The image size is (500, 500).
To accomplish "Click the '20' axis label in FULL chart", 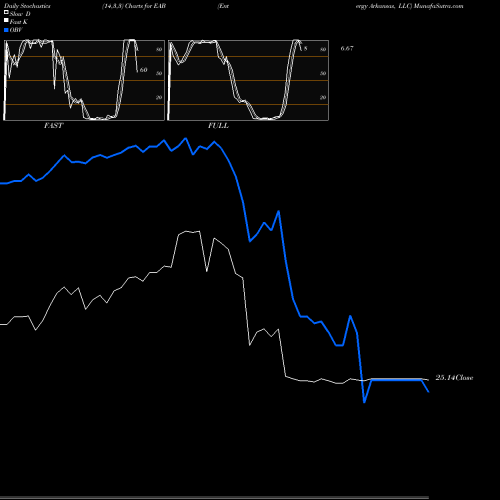I will [x=323, y=98].
